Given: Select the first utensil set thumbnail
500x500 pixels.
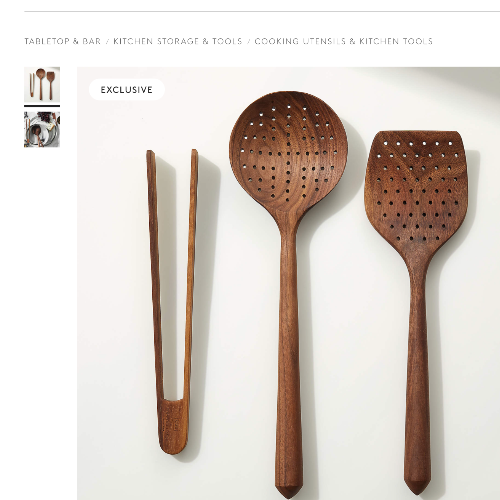Looking at the screenshot, I should click(42, 84).
